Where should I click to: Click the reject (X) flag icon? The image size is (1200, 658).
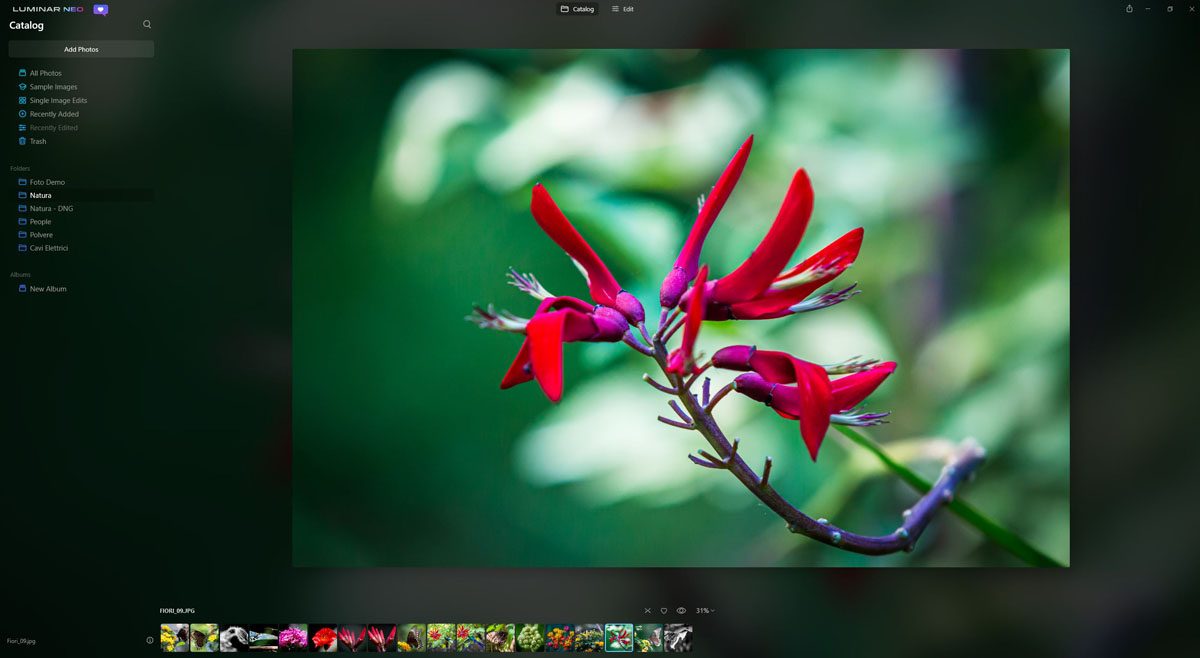[647, 611]
